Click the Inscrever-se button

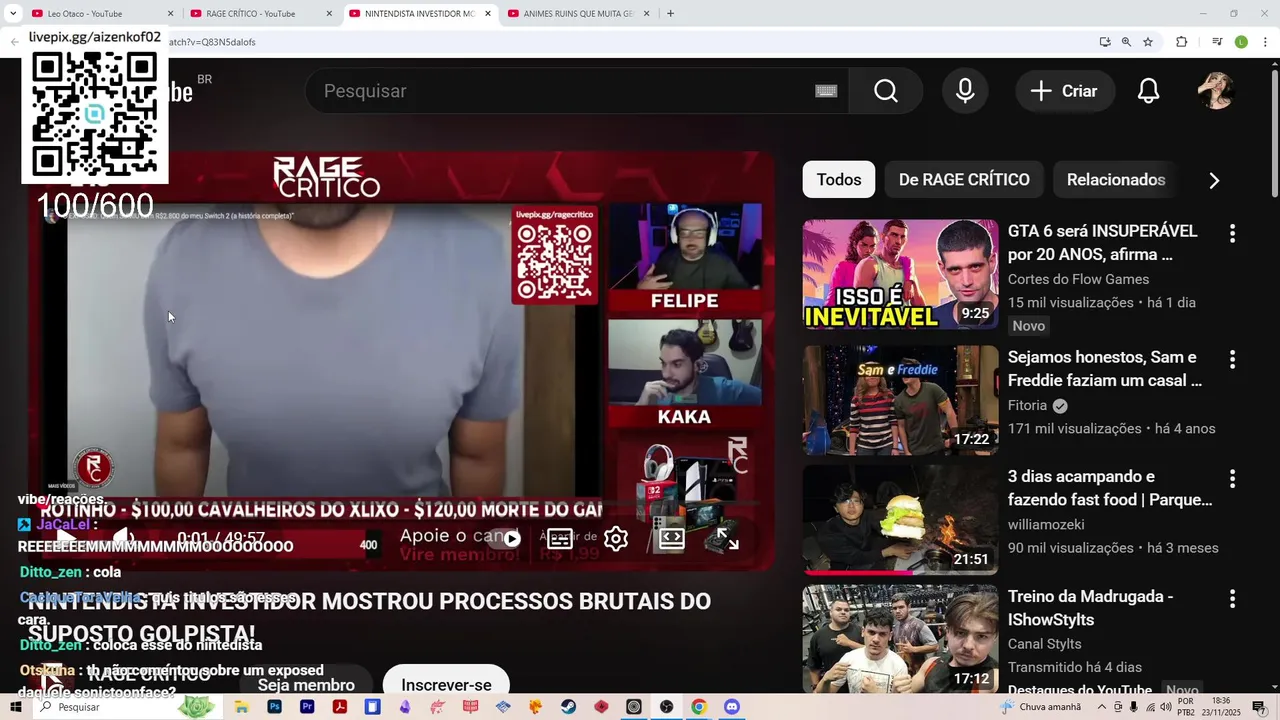446,685
